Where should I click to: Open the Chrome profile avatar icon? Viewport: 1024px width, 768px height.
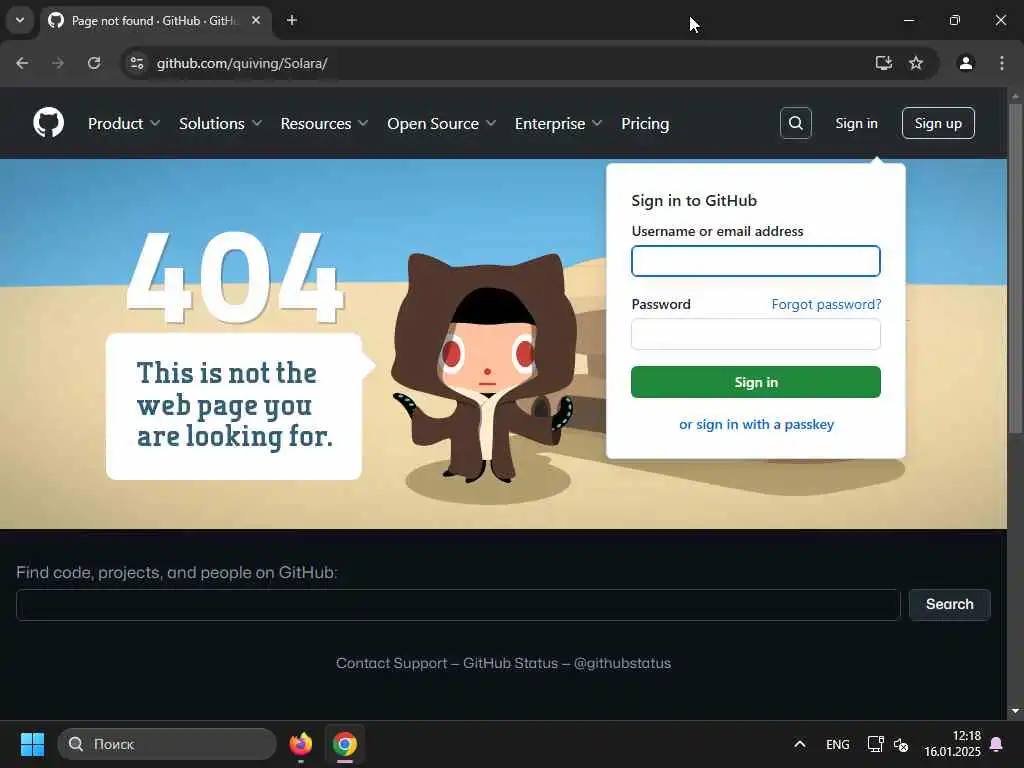[965, 63]
